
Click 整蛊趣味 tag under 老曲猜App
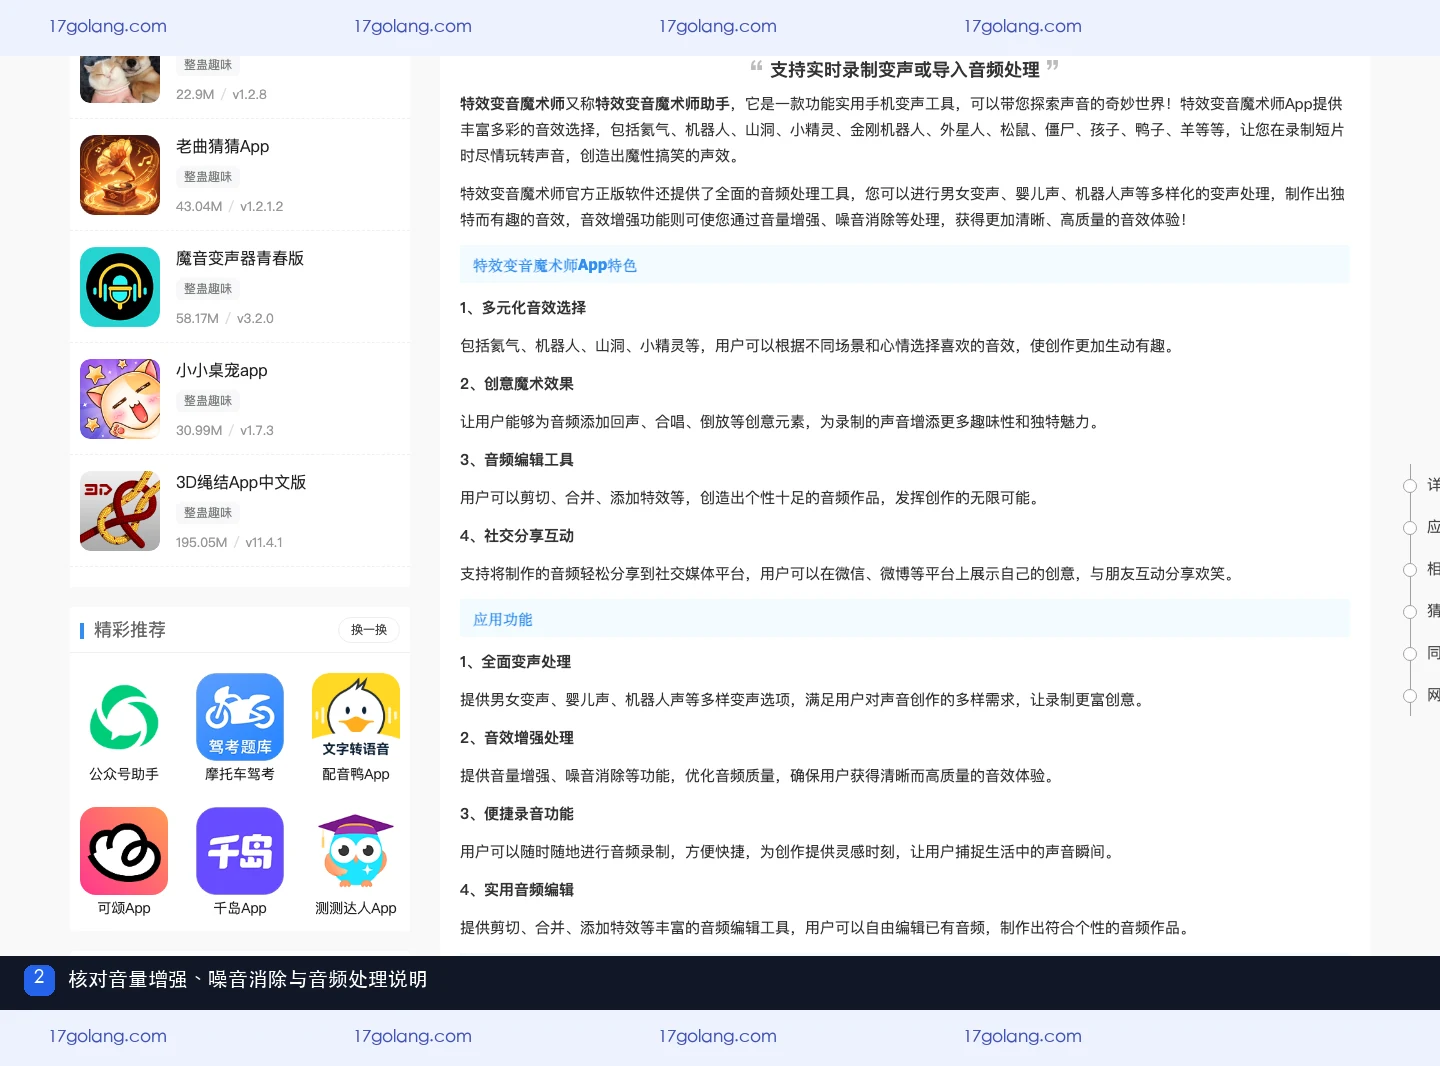click(x=208, y=177)
